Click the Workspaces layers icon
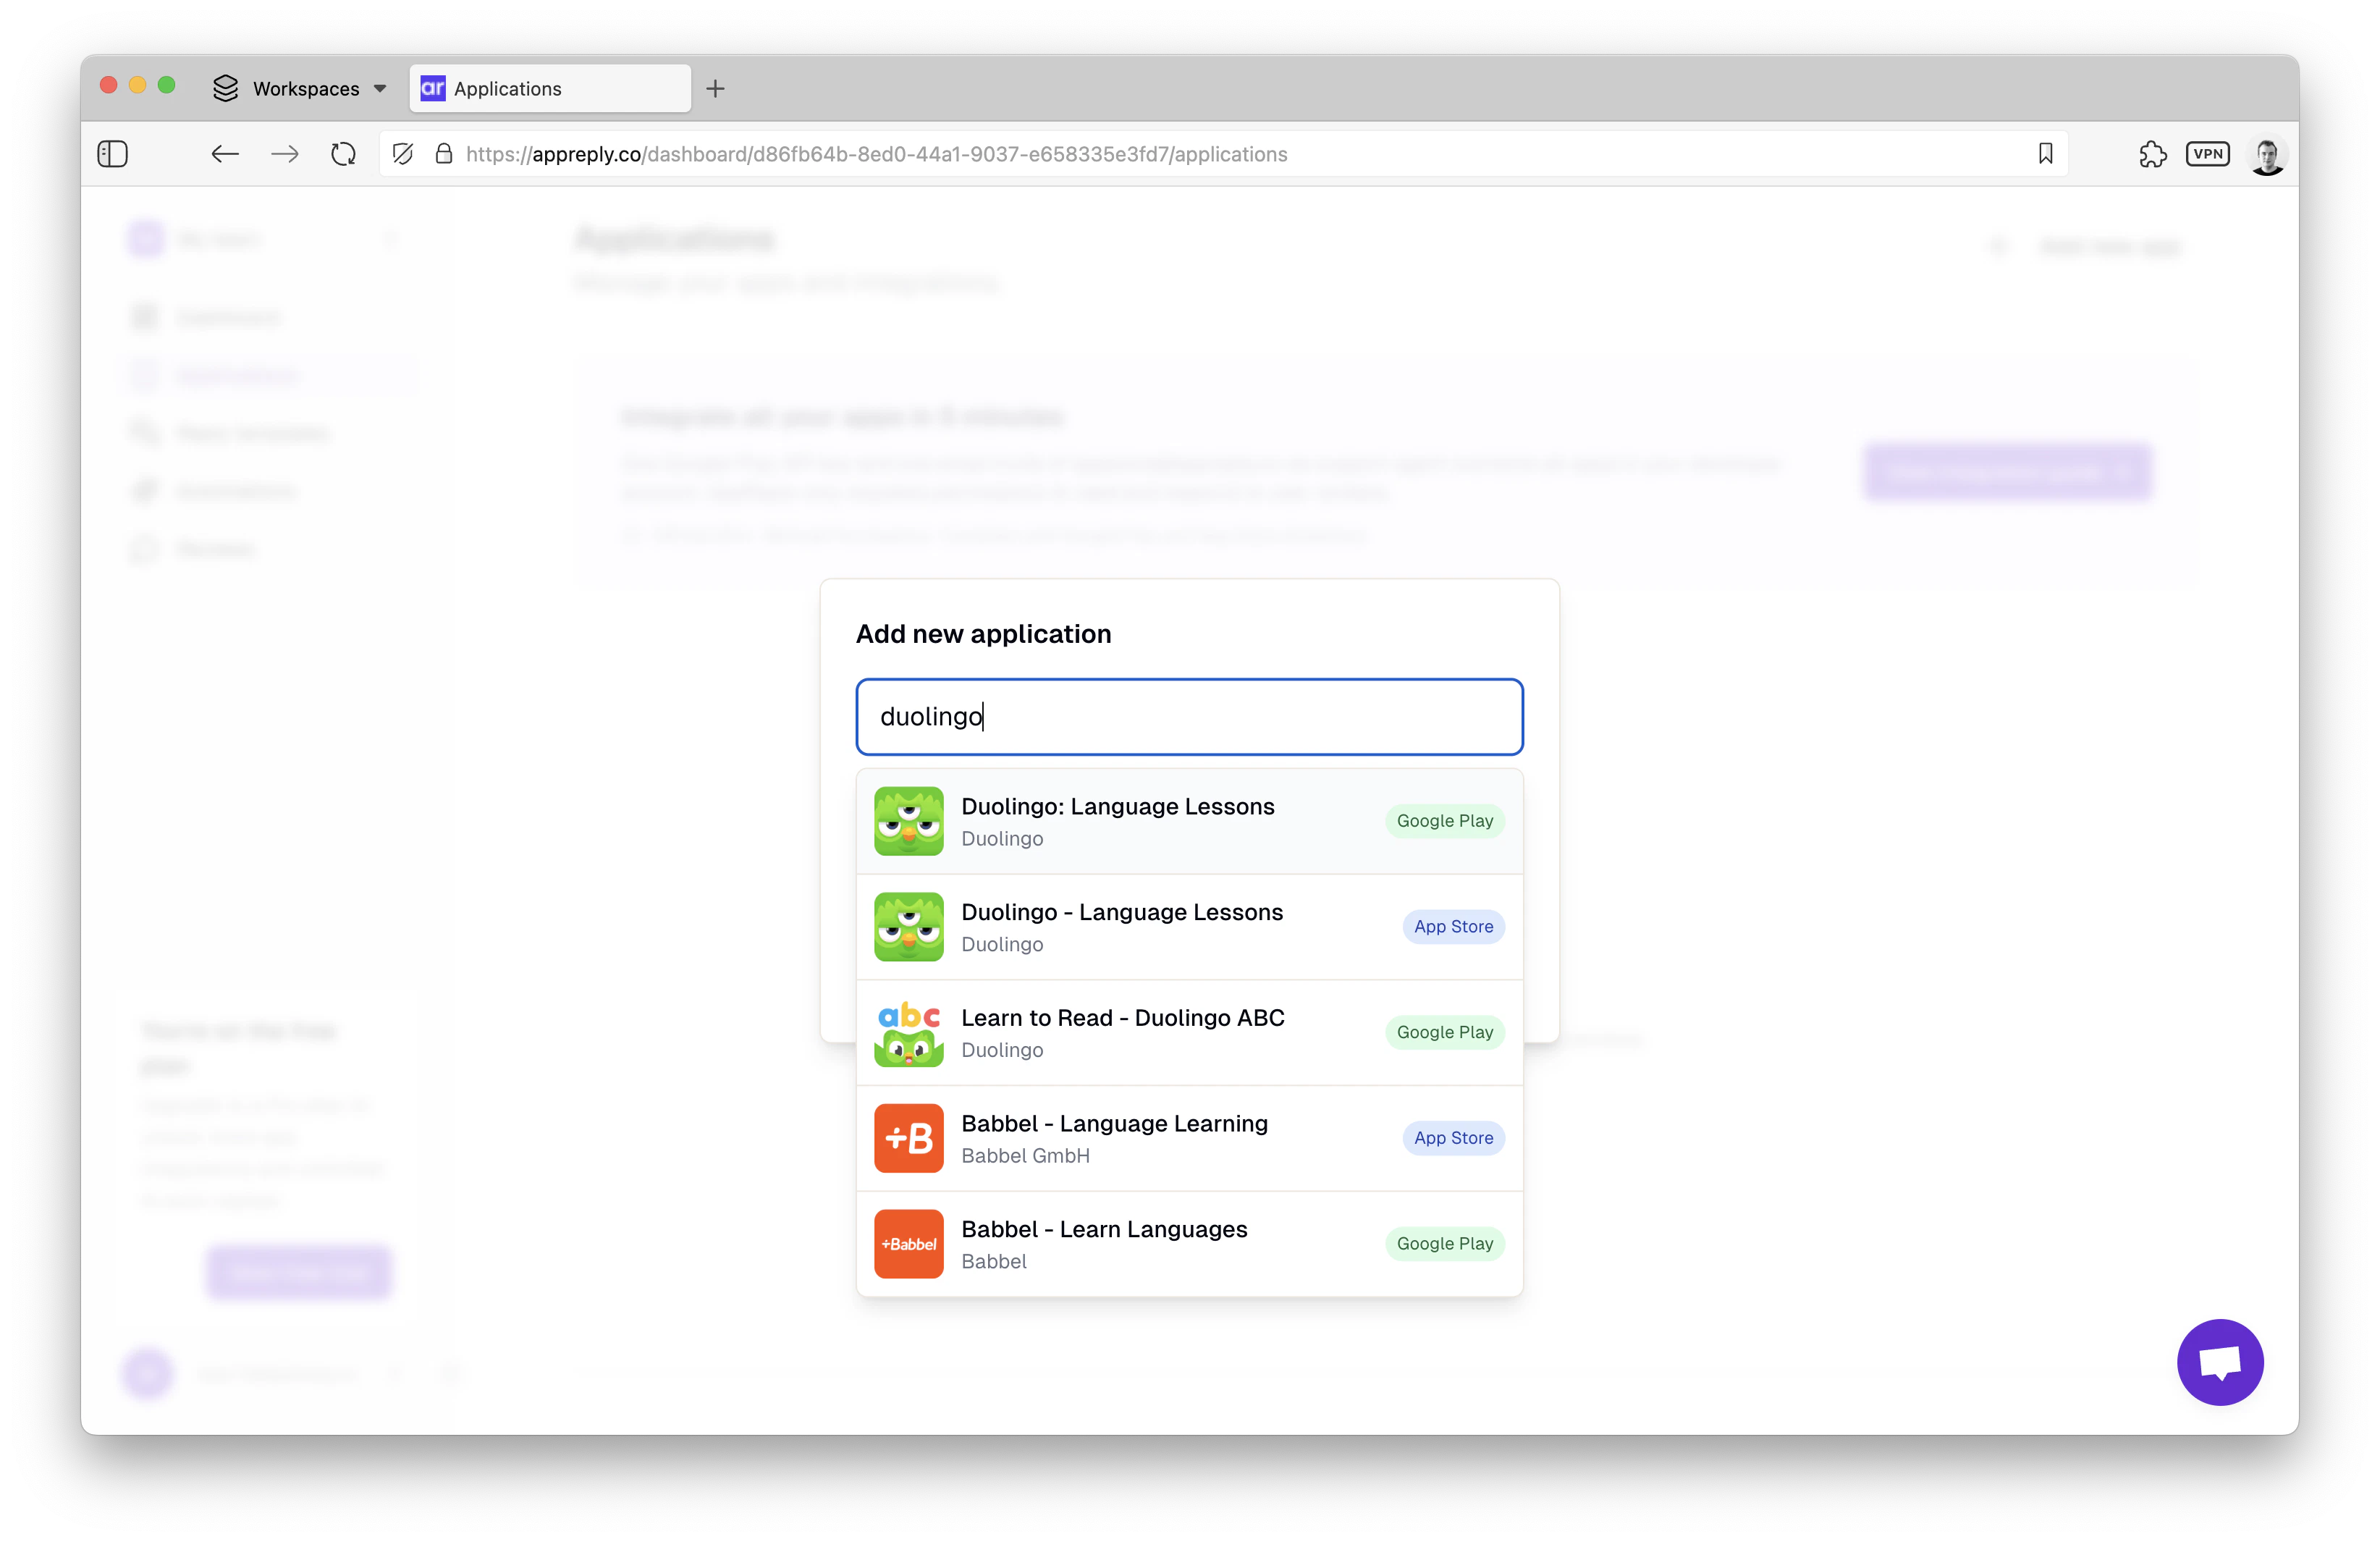The width and height of the screenshot is (2380, 1542). click(x=226, y=89)
